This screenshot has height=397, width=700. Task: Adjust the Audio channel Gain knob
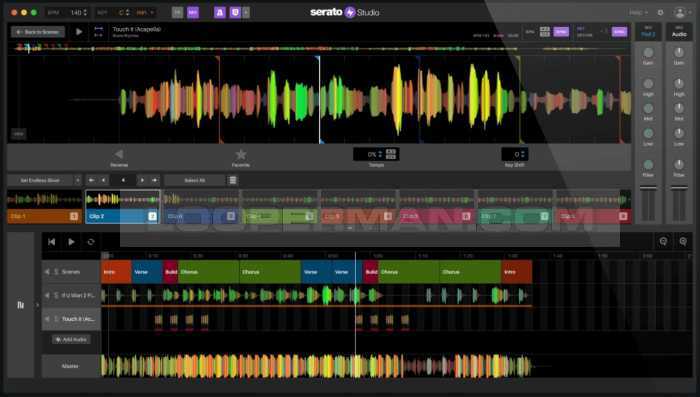point(679,53)
